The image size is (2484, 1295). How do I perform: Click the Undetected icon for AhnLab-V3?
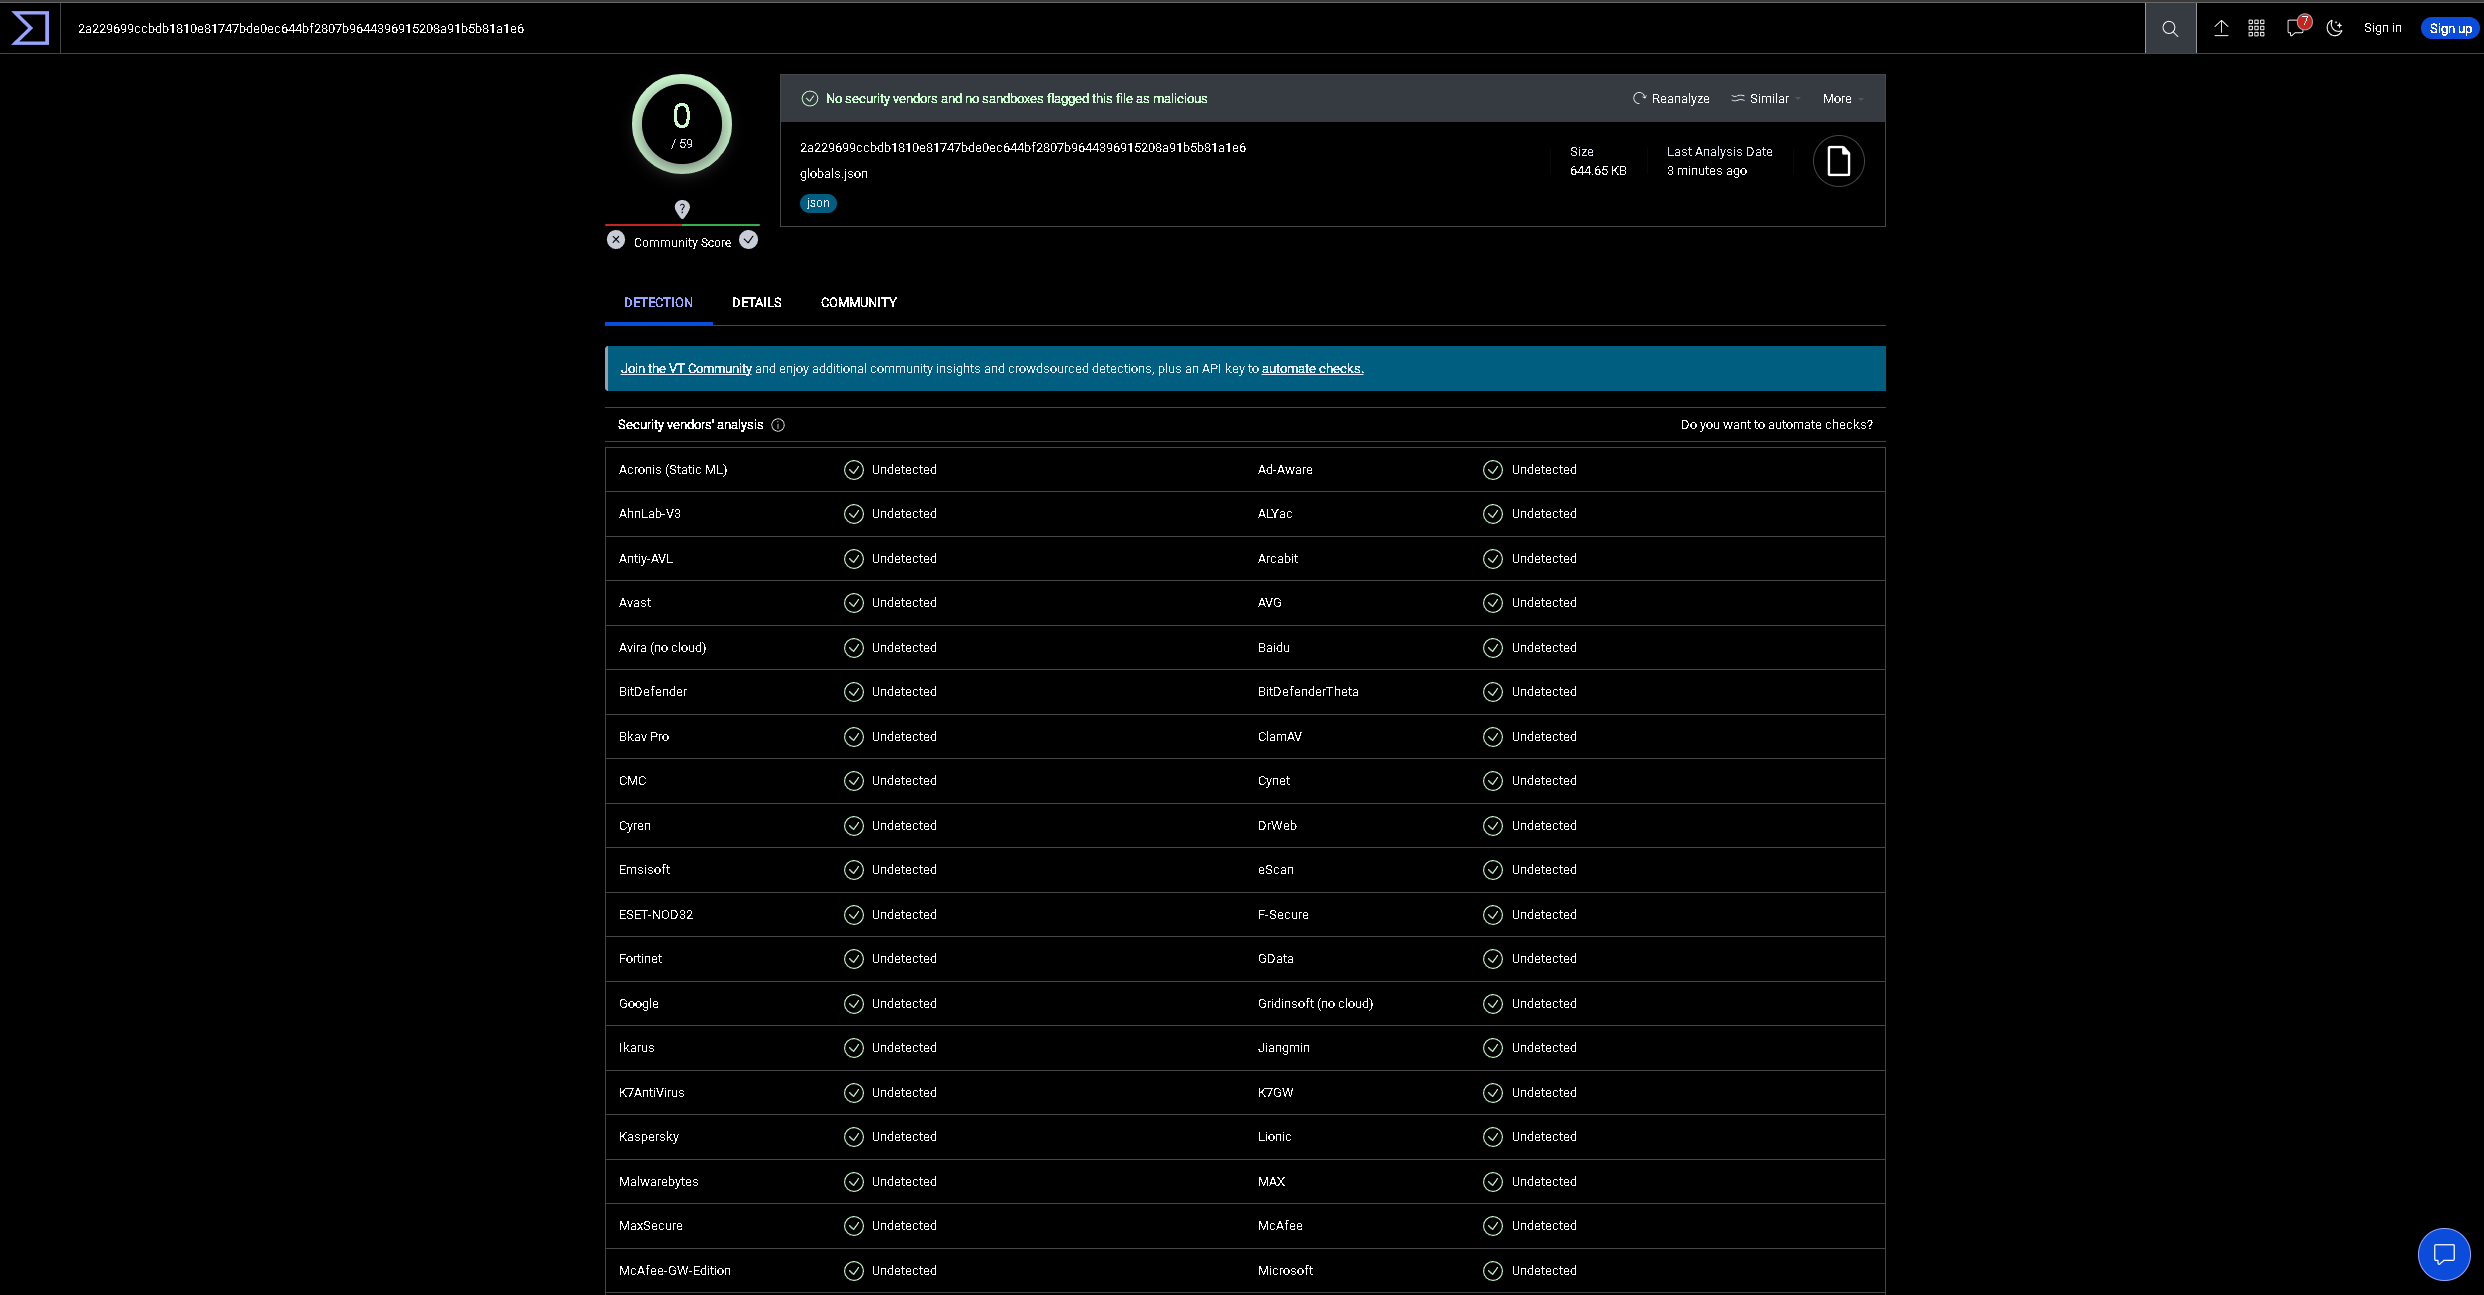pyautogui.click(x=853, y=514)
